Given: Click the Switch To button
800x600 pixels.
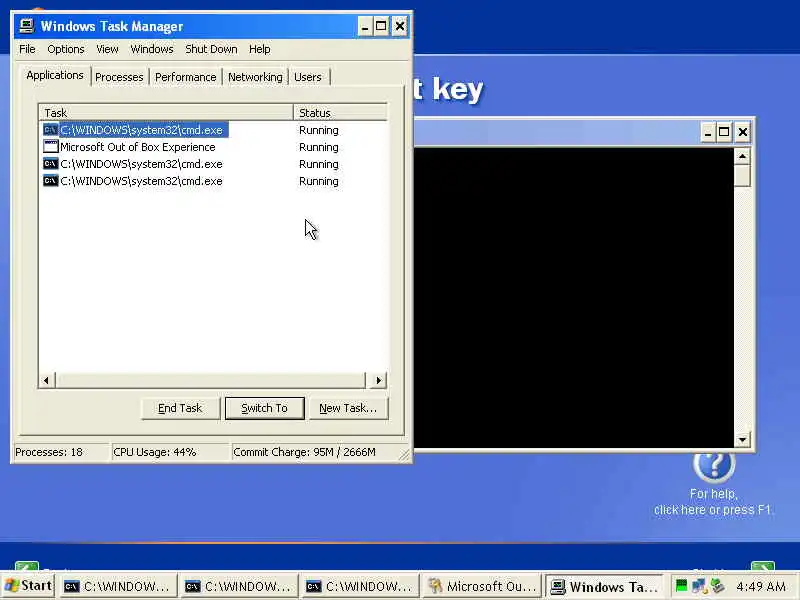Looking at the screenshot, I should pyautogui.click(x=264, y=408).
